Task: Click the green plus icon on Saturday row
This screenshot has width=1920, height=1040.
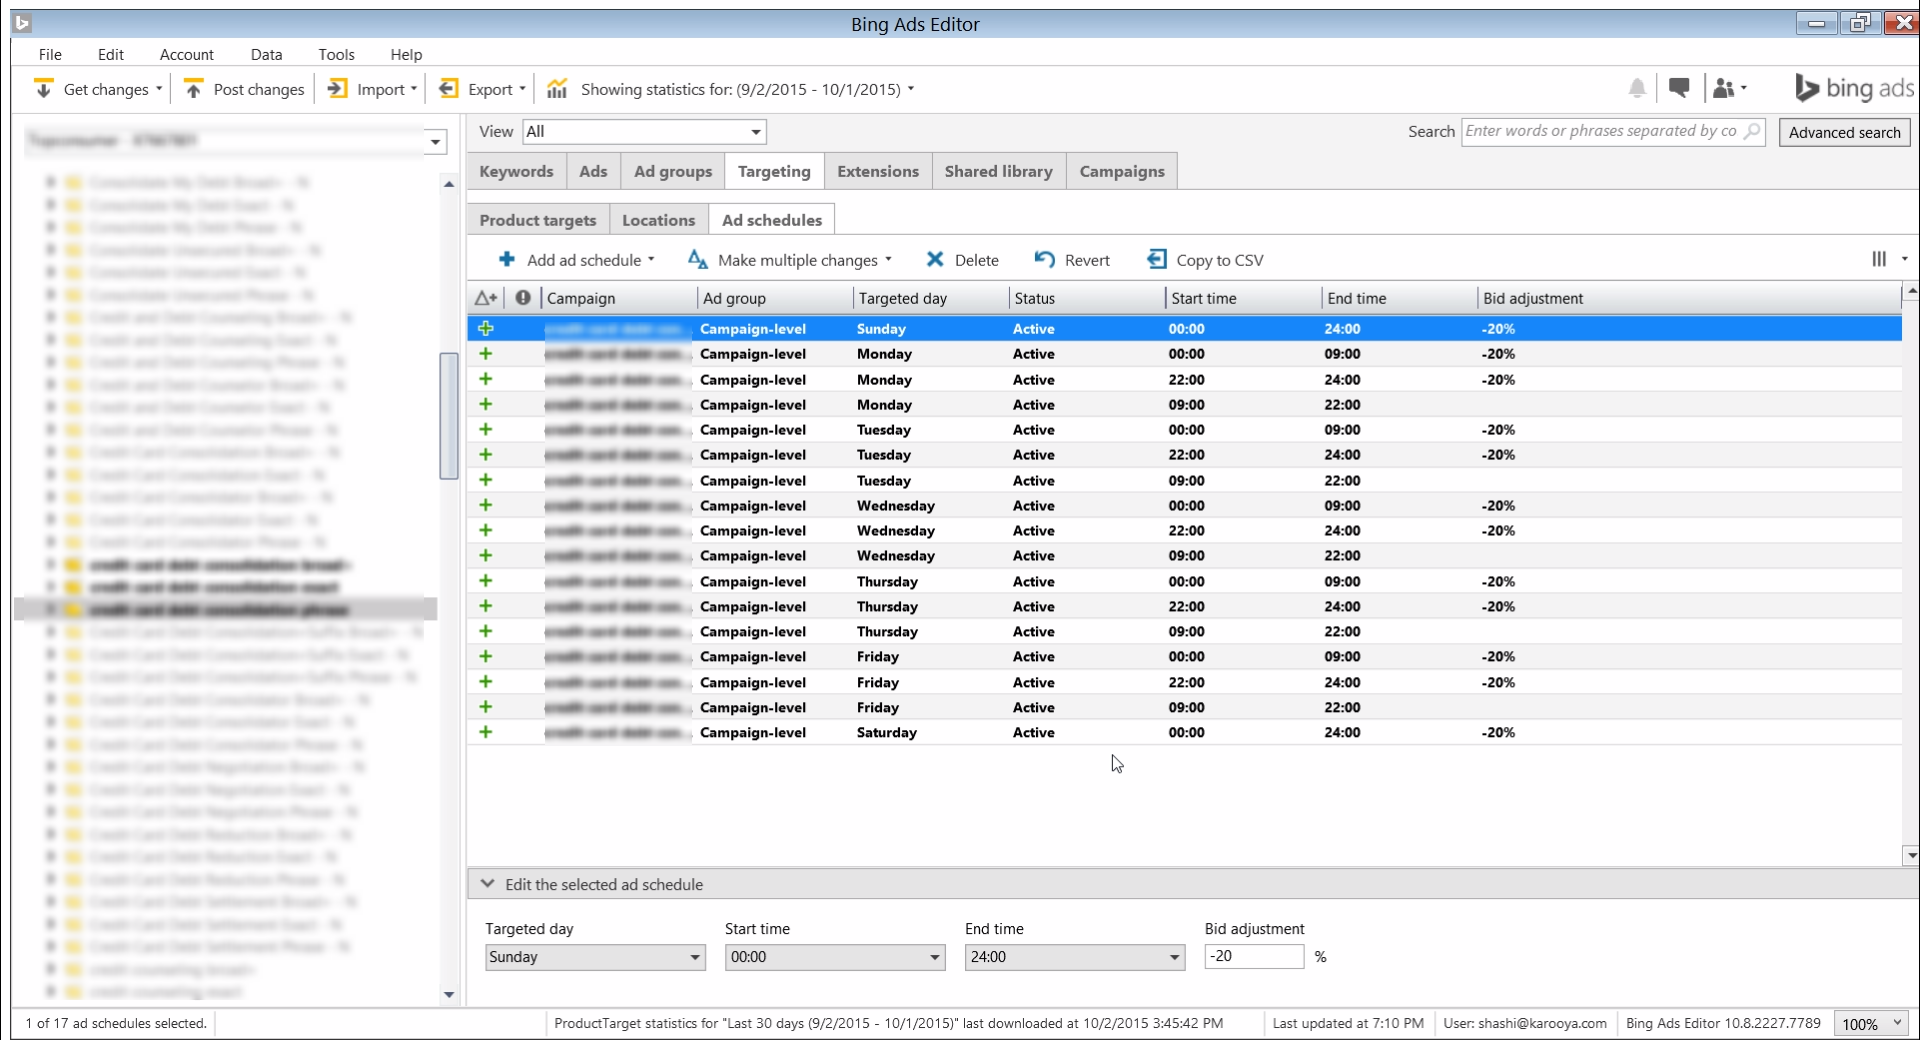Action: (486, 732)
